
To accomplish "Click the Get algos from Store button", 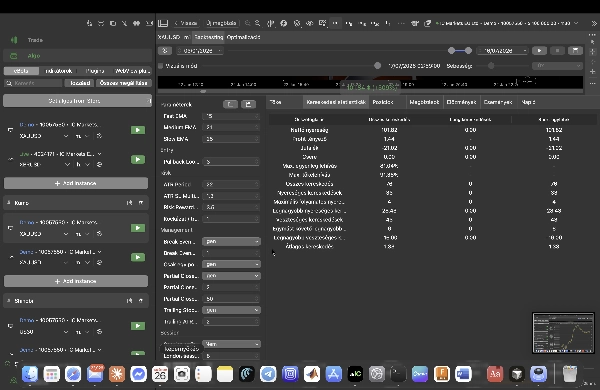I will [77, 101].
